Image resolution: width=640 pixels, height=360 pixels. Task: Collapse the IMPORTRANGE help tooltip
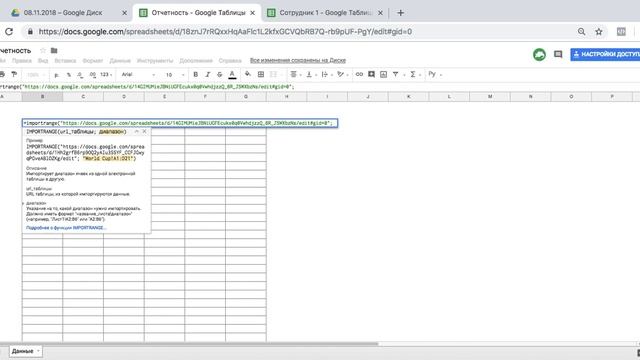(137, 131)
